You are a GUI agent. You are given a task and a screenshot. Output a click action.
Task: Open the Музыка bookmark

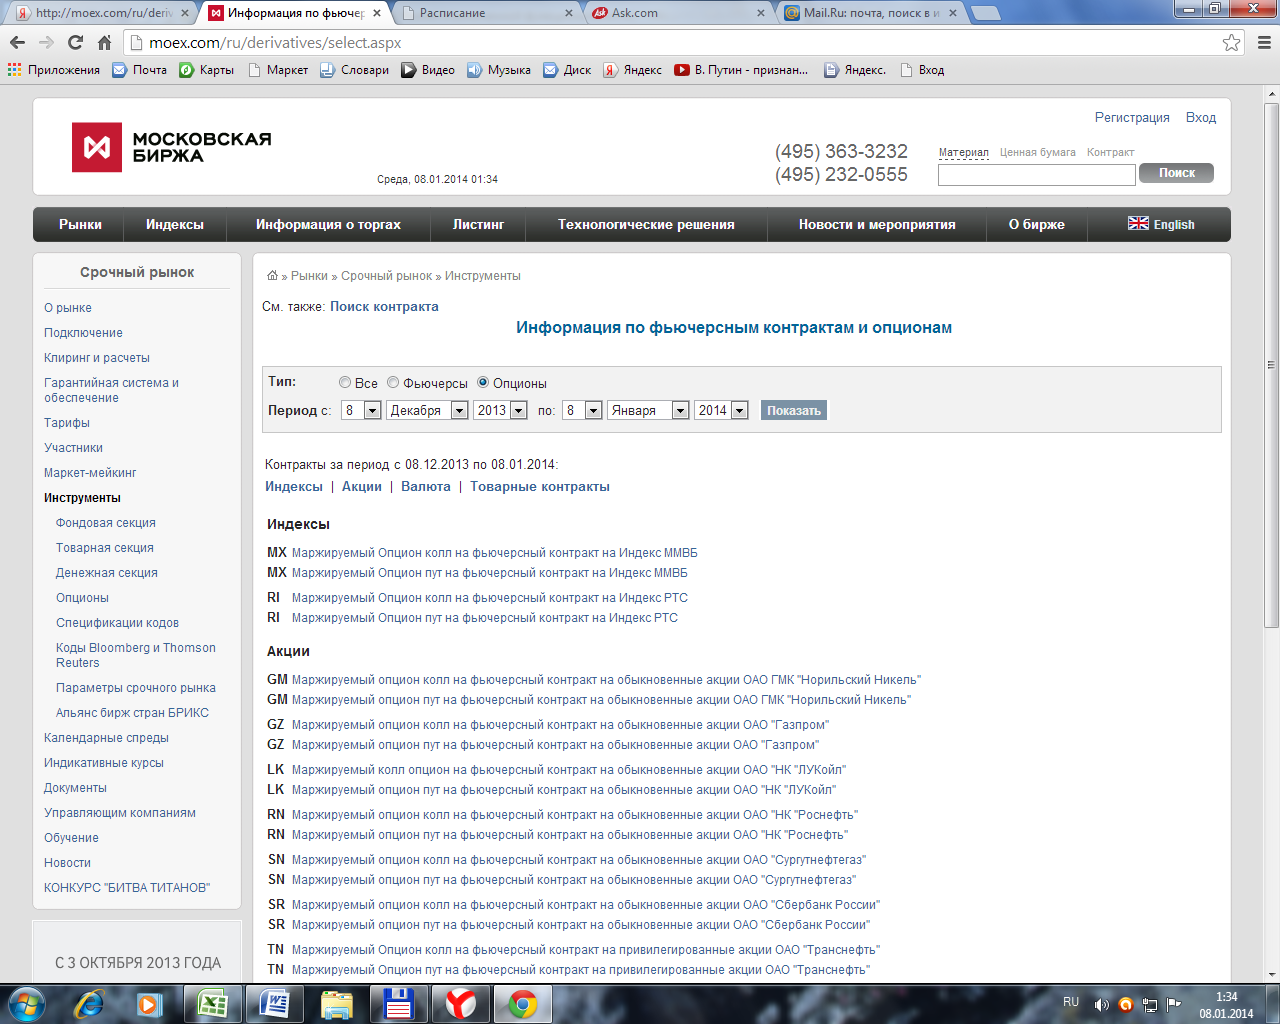click(499, 70)
